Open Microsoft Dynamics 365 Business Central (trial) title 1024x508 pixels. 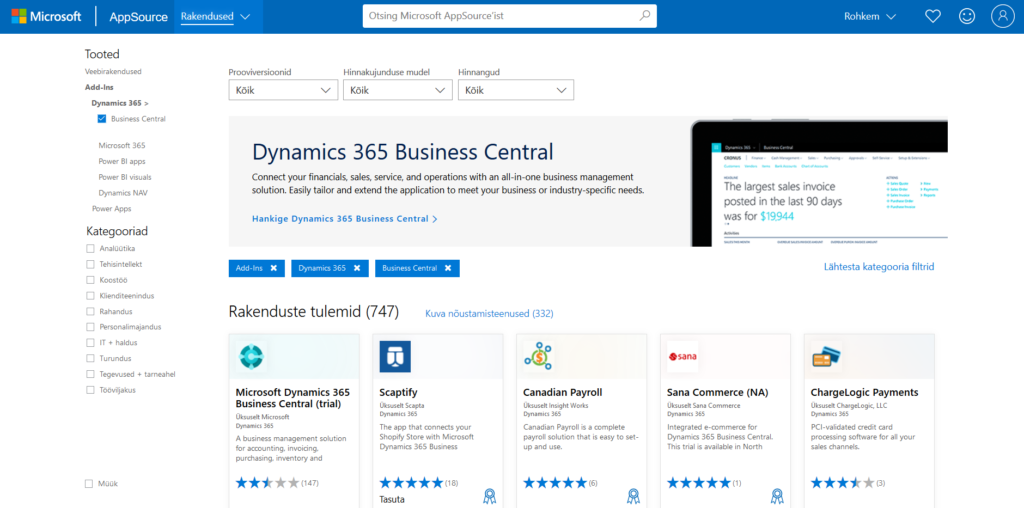coord(293,398)
